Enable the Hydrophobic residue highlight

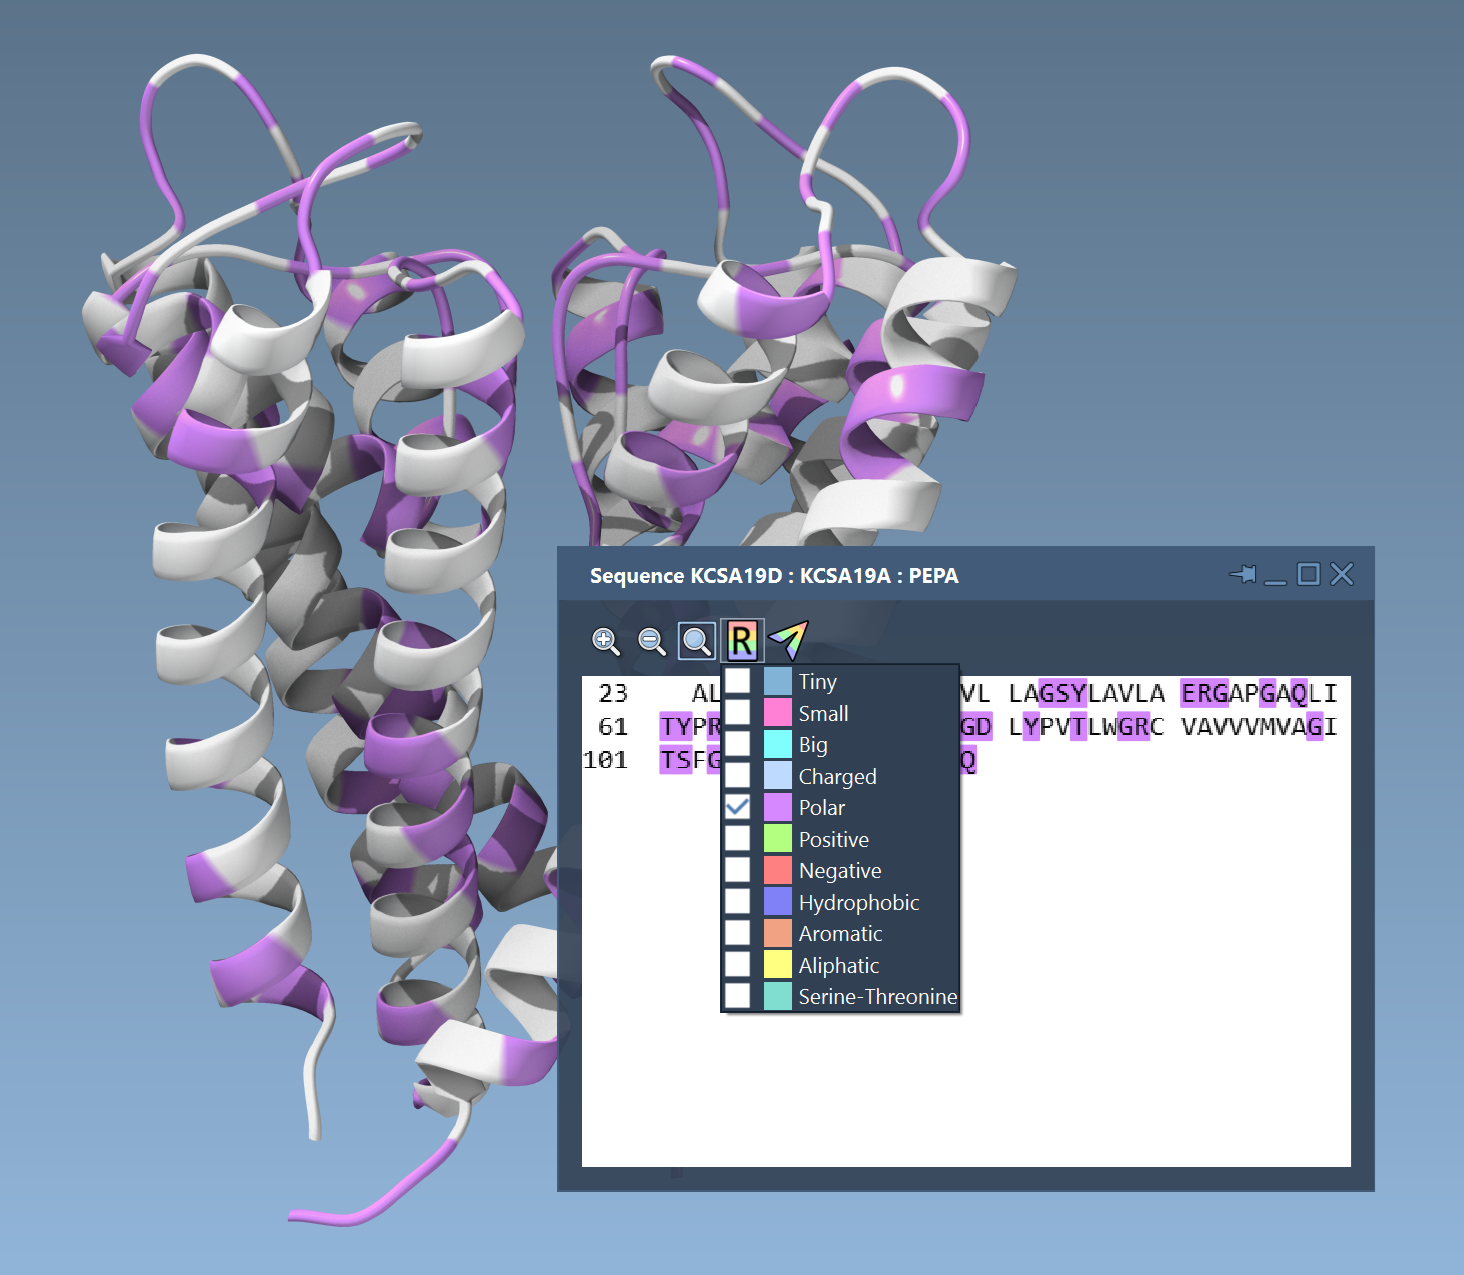738,902
